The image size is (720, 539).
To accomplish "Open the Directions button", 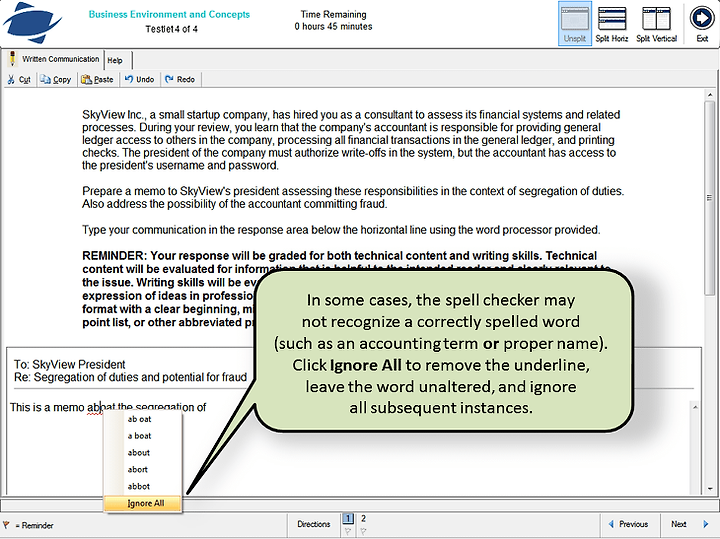I will [314, 524].
